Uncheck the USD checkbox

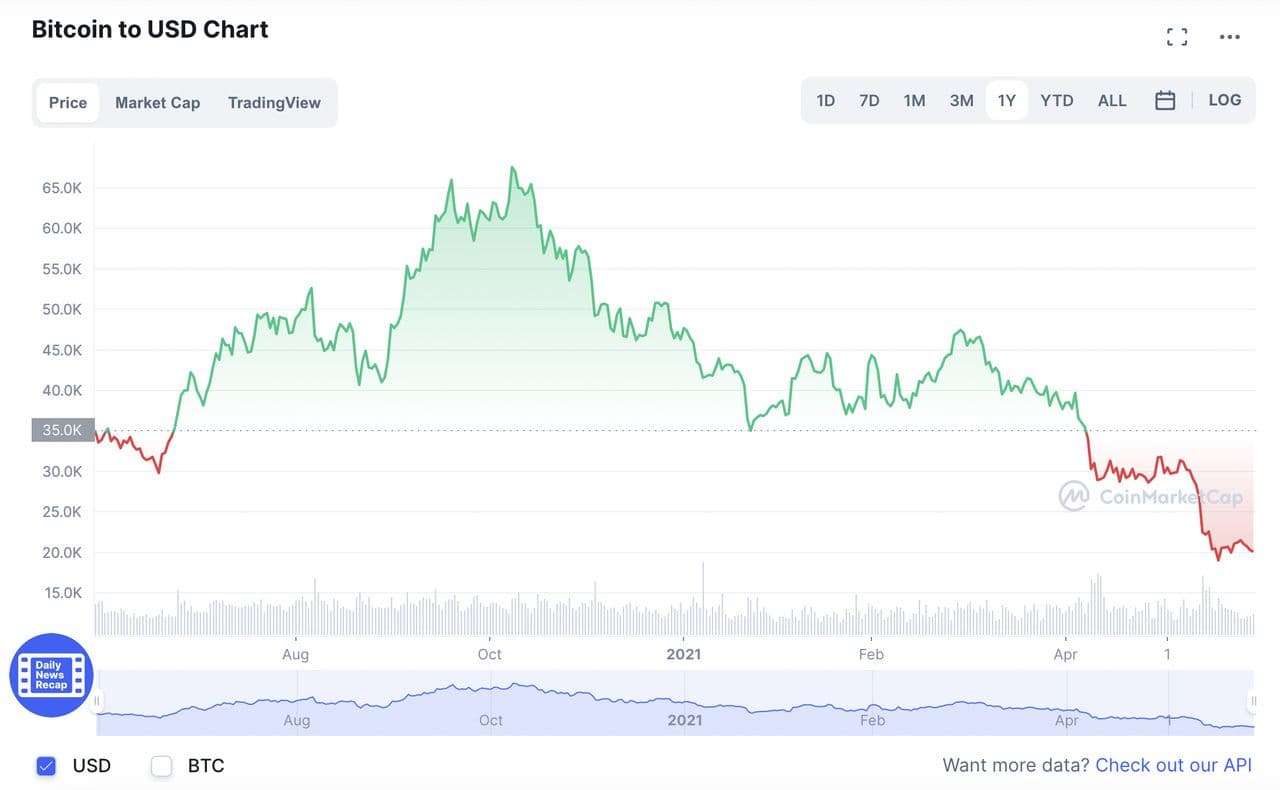[46, 766]
